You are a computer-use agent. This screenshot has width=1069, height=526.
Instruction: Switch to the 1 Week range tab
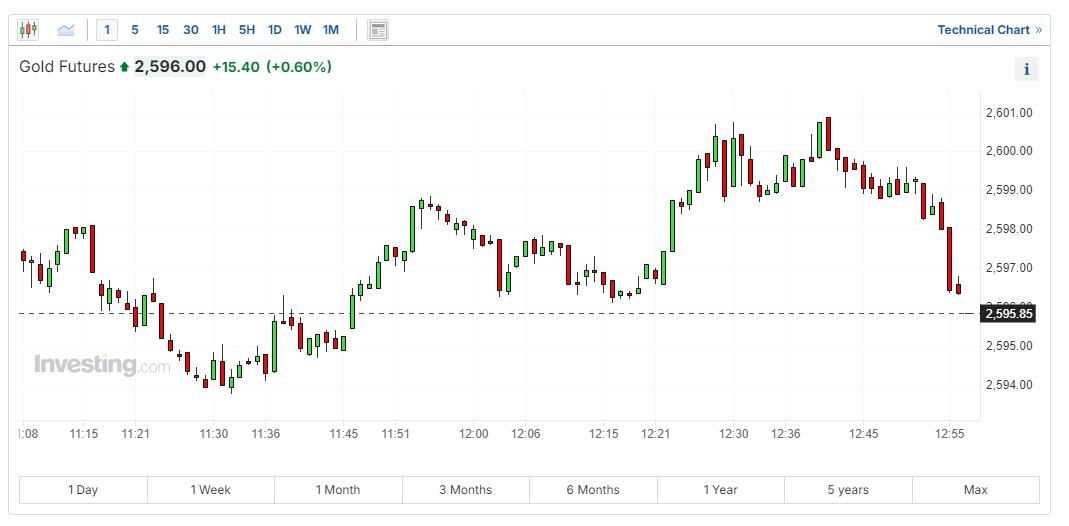(210, 490)
